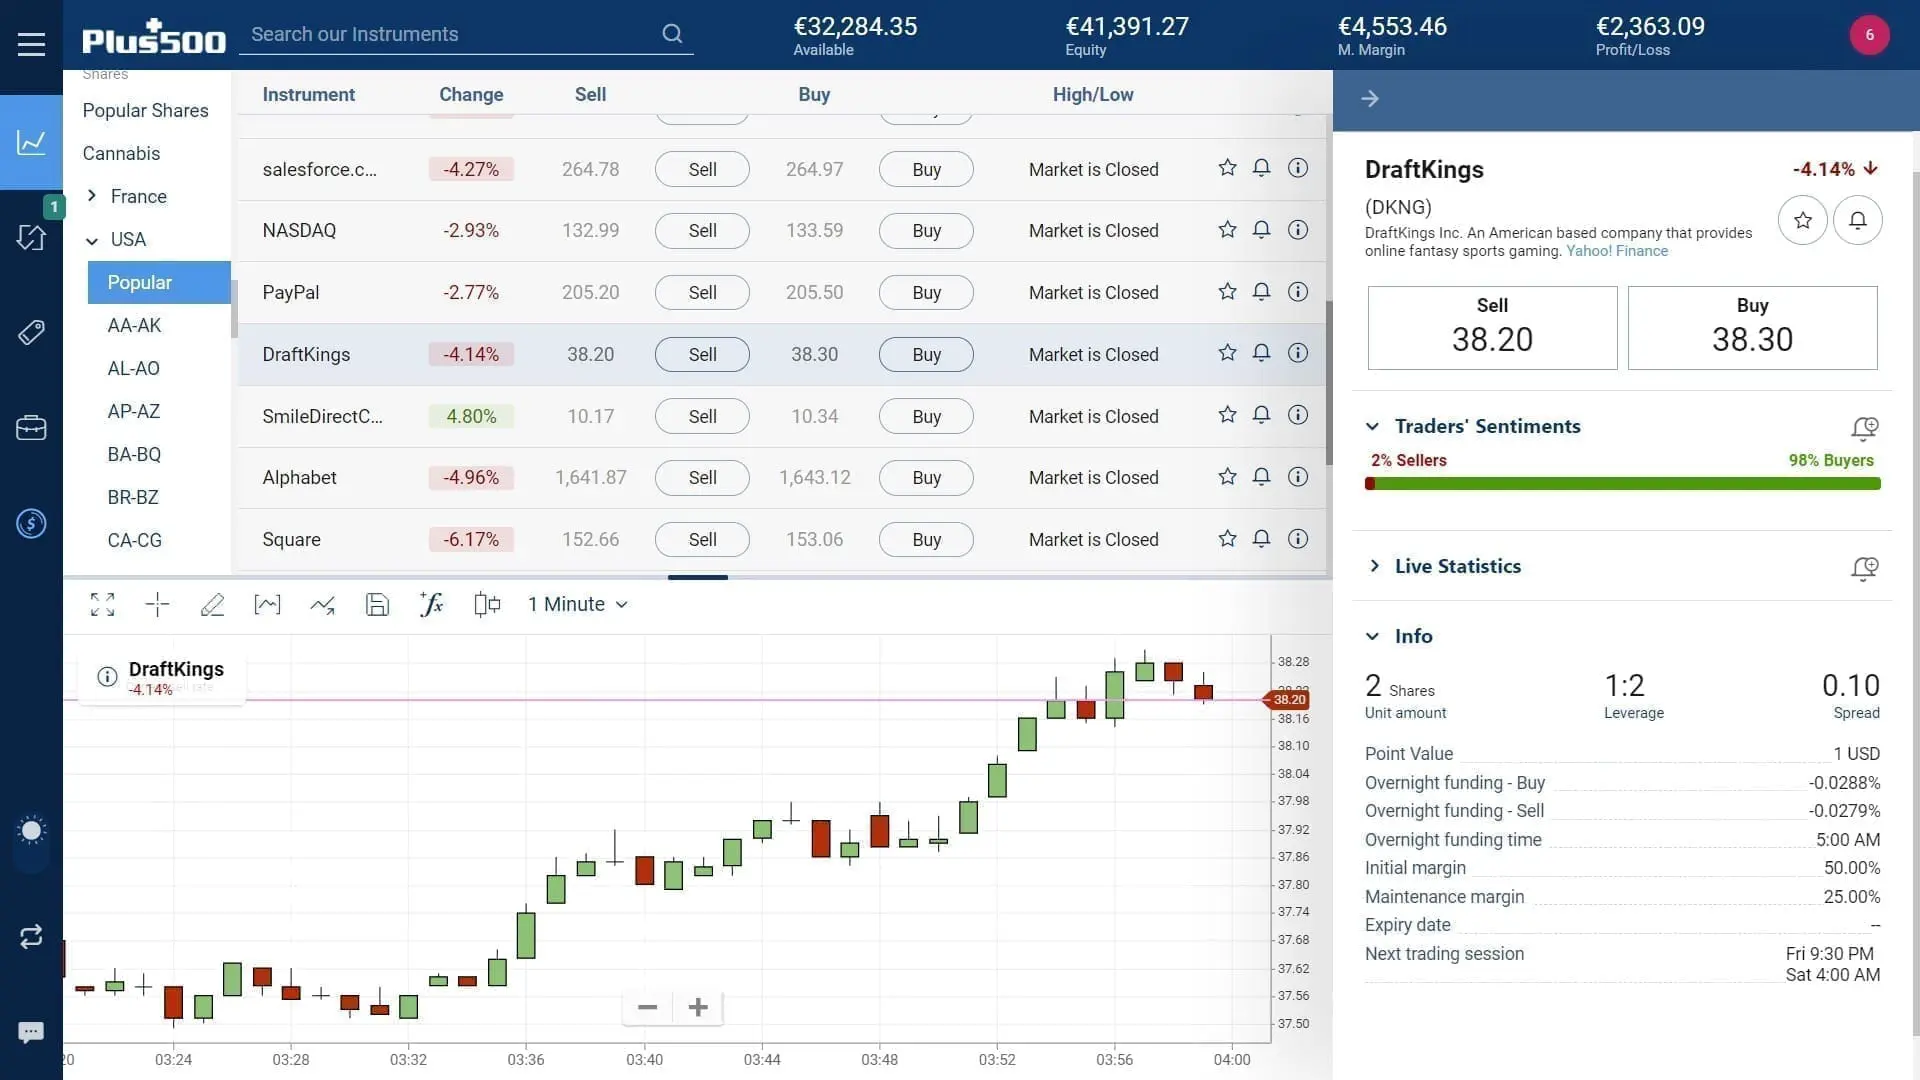This screenshot has height=1080, width=1920.
Task: Add salesforce.com to favorites star
Action: [x=1227, y=168]
